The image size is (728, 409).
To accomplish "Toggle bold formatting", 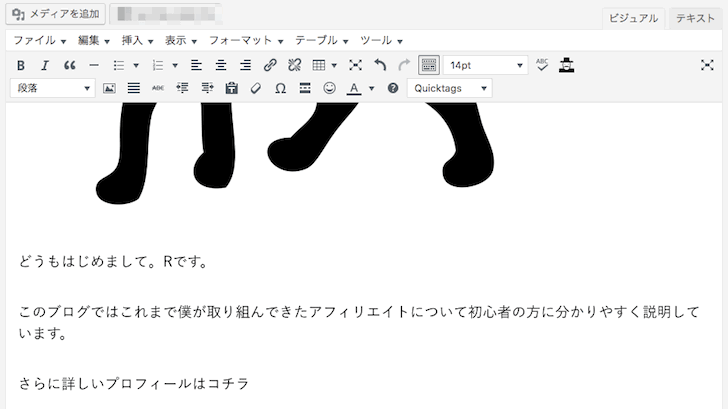I will (20, 65).
